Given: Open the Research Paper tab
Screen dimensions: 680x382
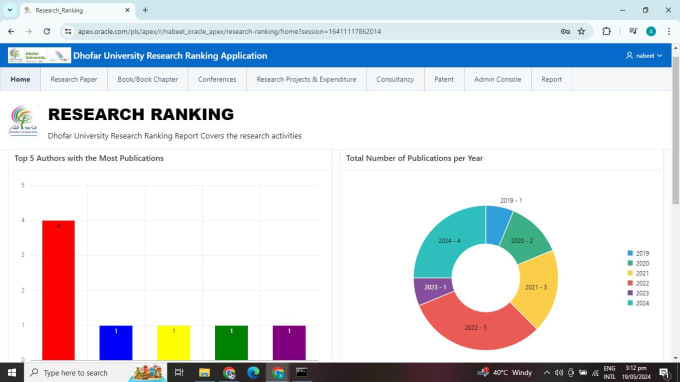Looking at the screenshot, I should (74, 79).
